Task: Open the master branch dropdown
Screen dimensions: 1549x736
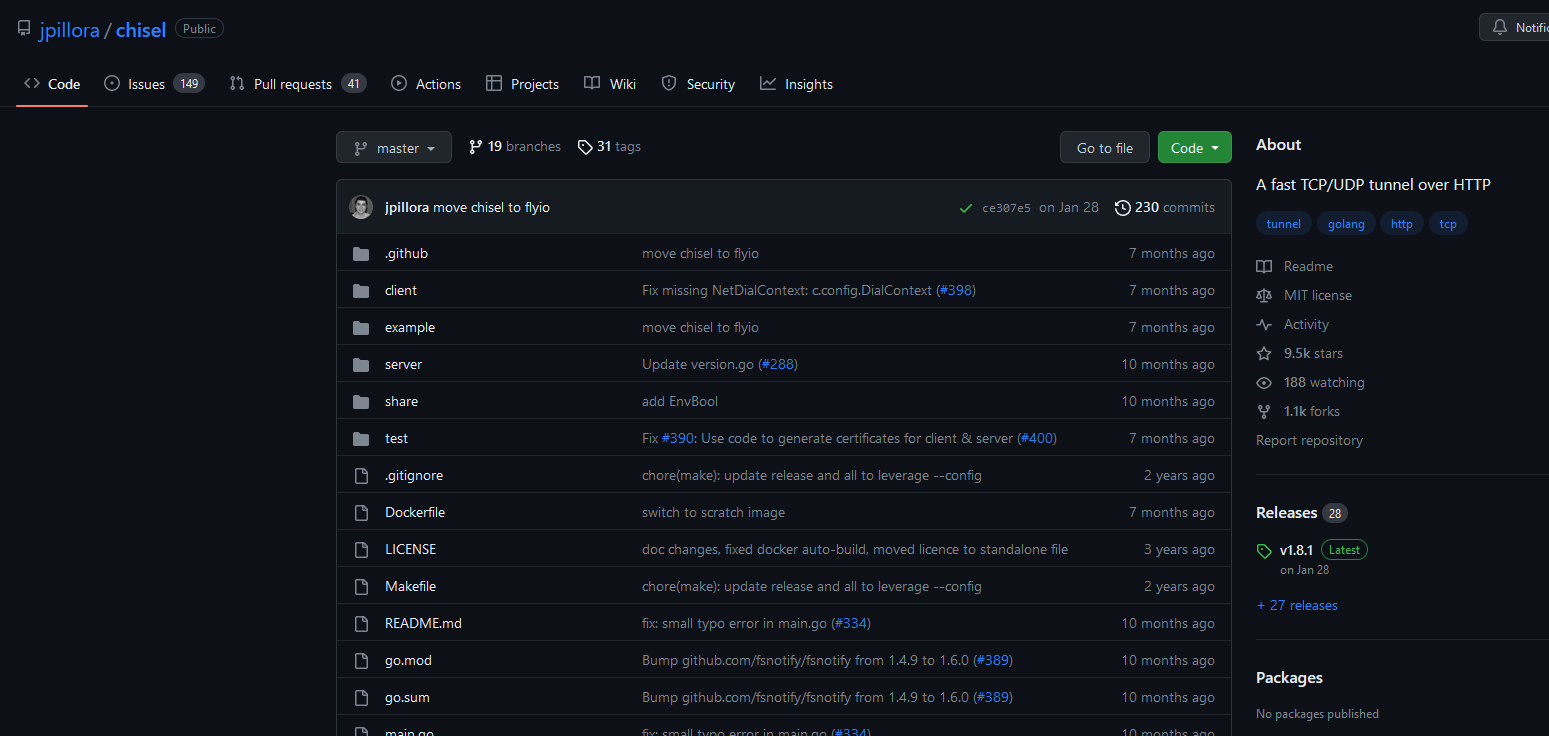Action: click(x=394, y=147)
